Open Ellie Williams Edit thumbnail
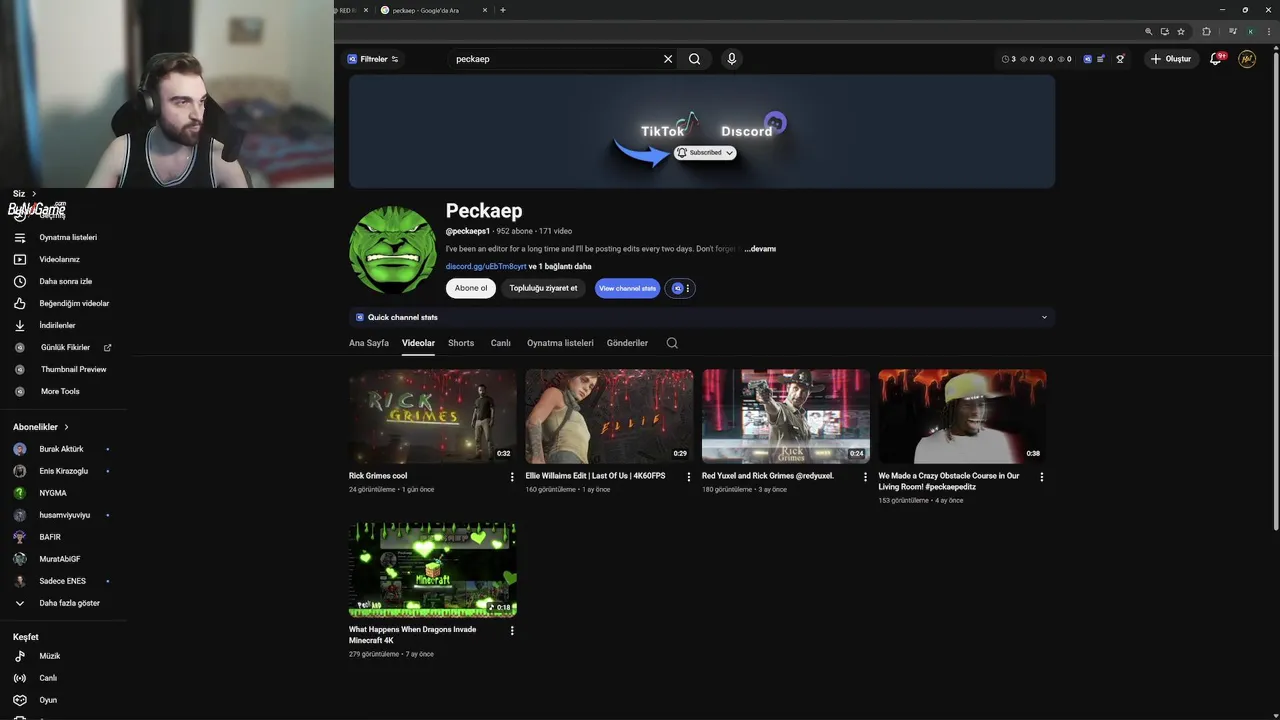1280x720 pixels. click(609, 416)
